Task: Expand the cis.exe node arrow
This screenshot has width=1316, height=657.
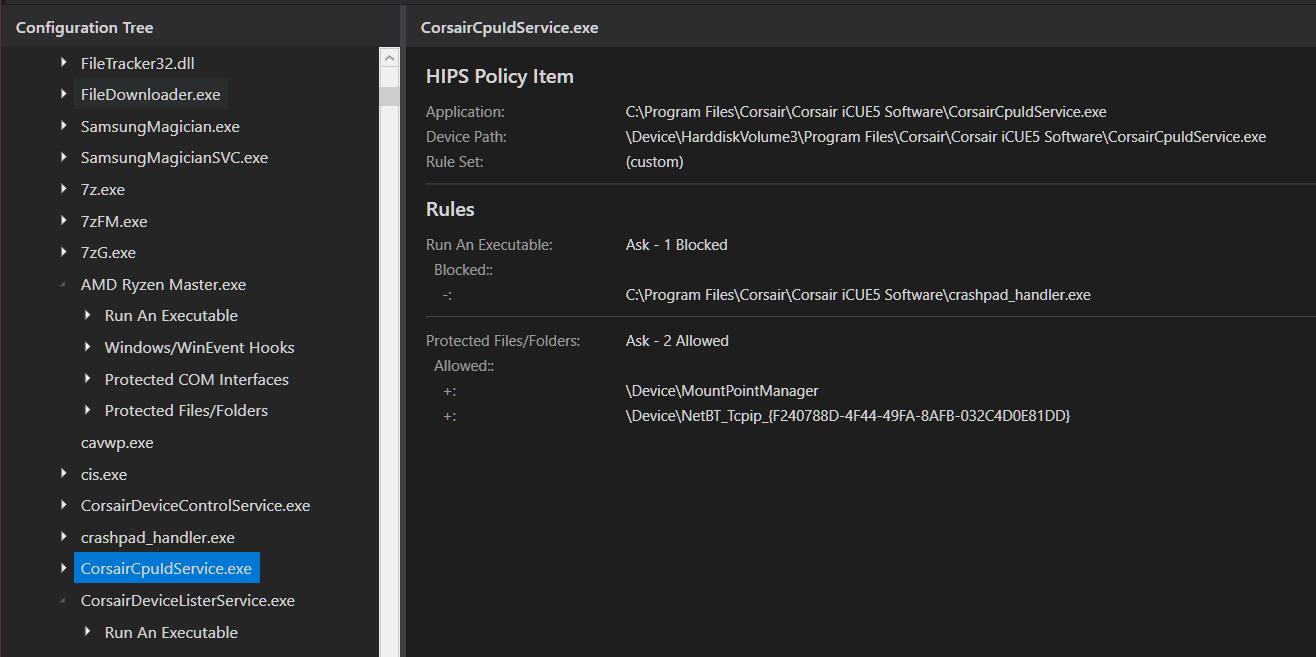Action: pos(64,475)
